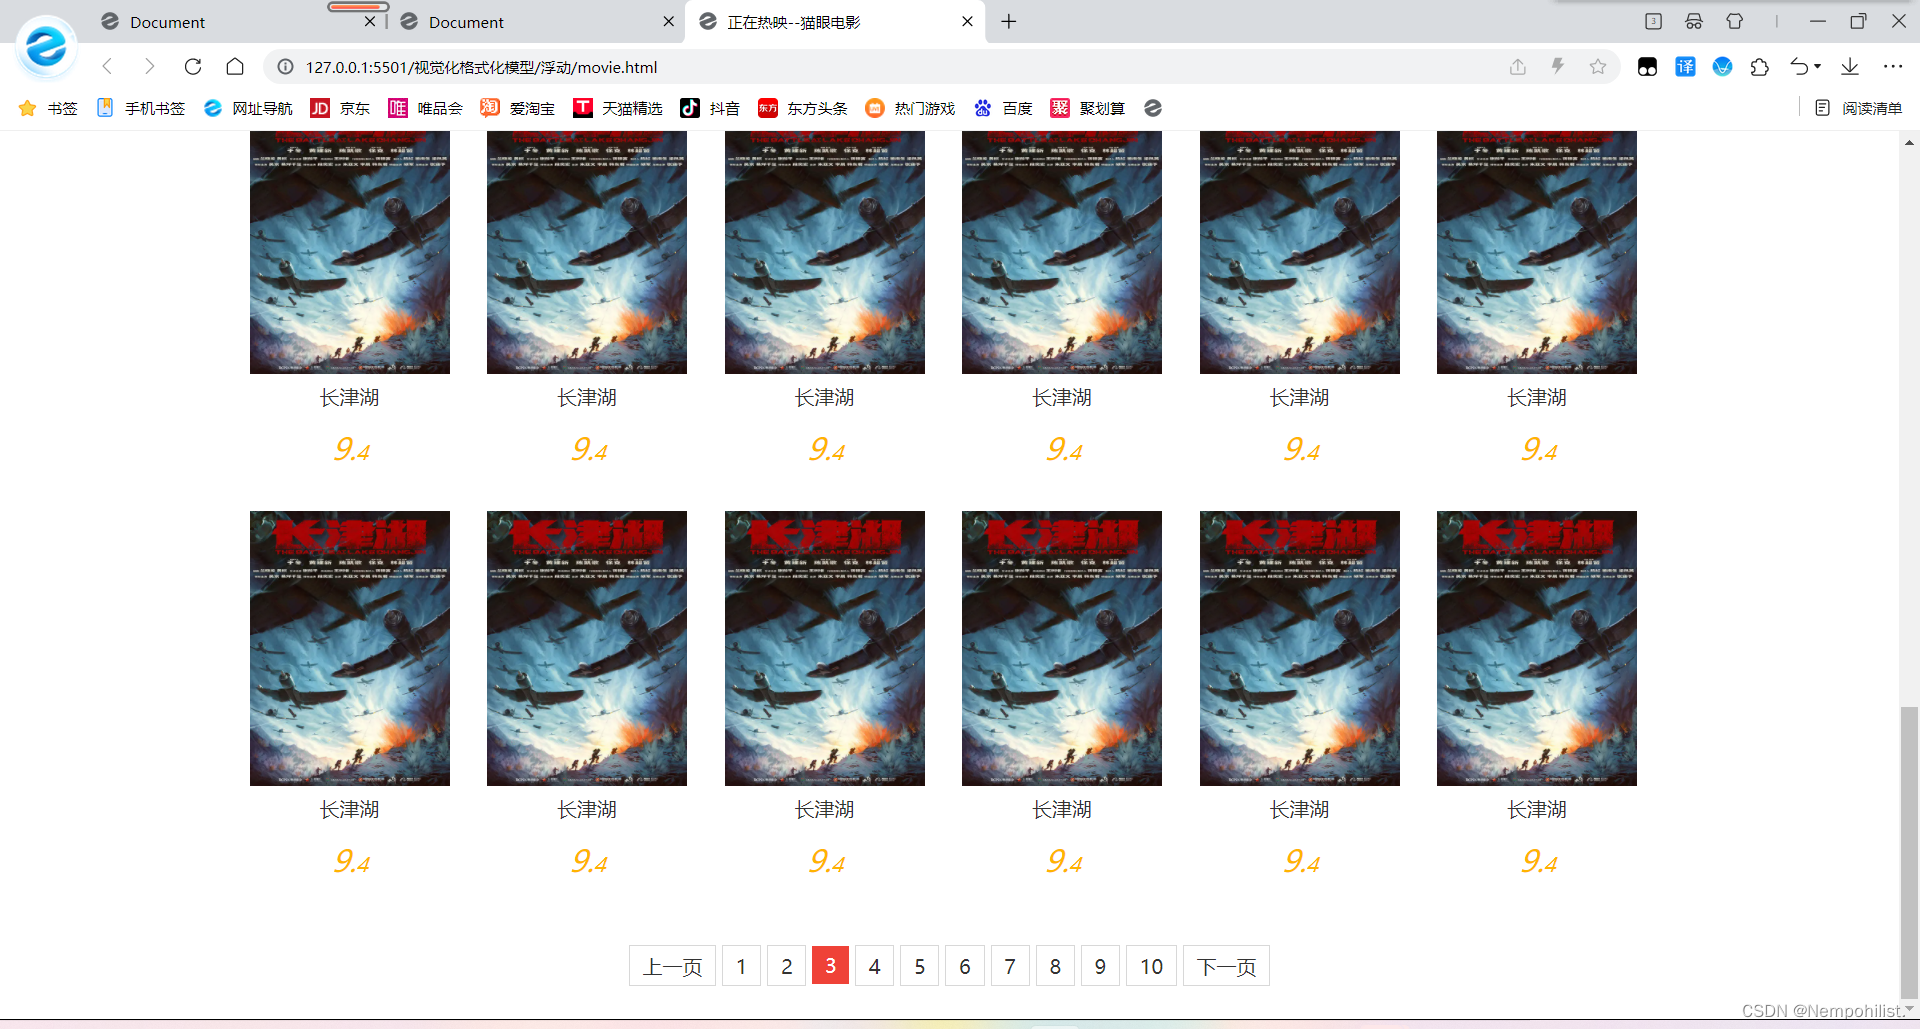Click the last poster in bottom row
This screenshot has width=1920, height=1029.
pyautogui.click(x=1537, y=648)
